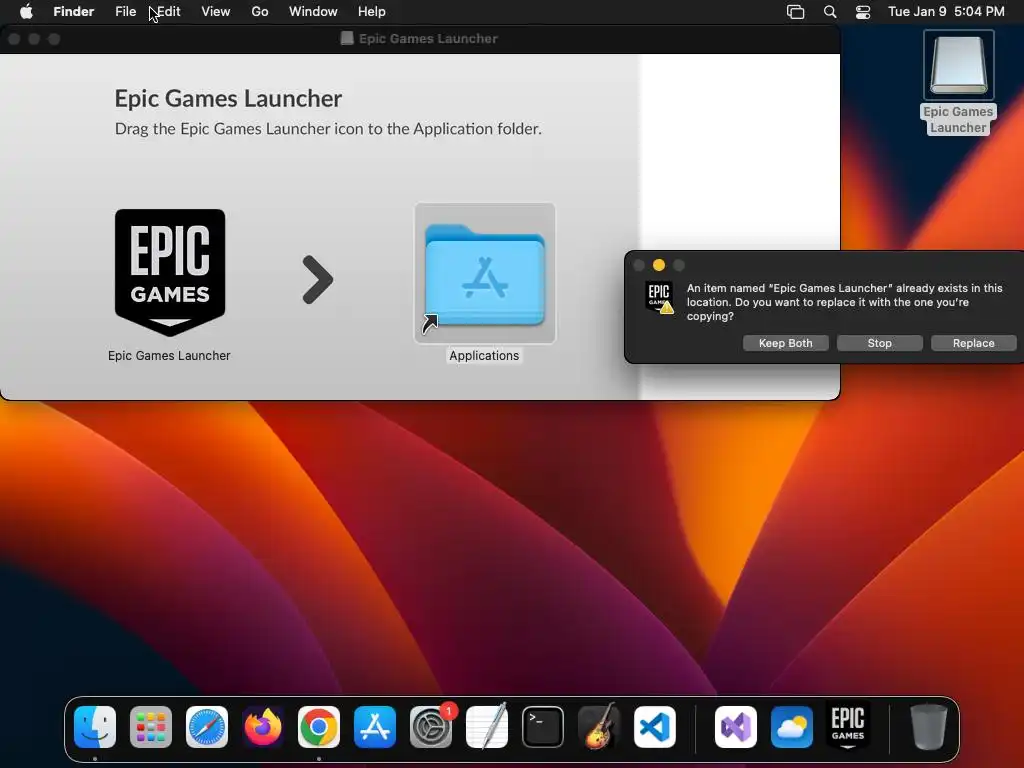Open the App Store from the Dock

[x=375, y=727]
